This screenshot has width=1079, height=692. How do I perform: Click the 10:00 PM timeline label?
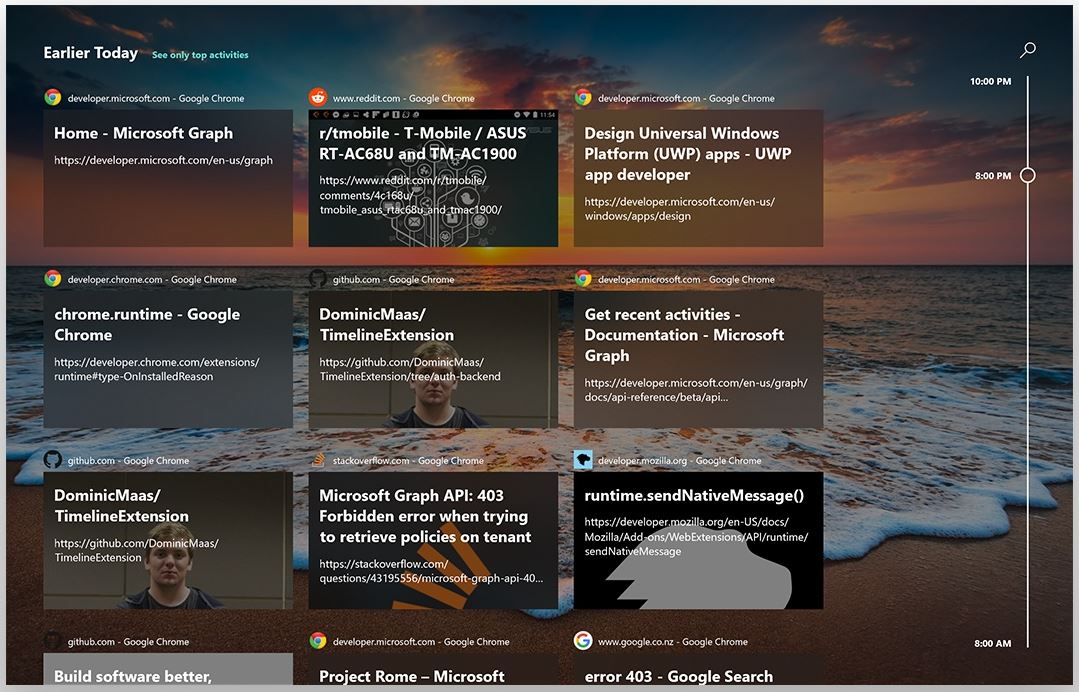pos(990,81)
